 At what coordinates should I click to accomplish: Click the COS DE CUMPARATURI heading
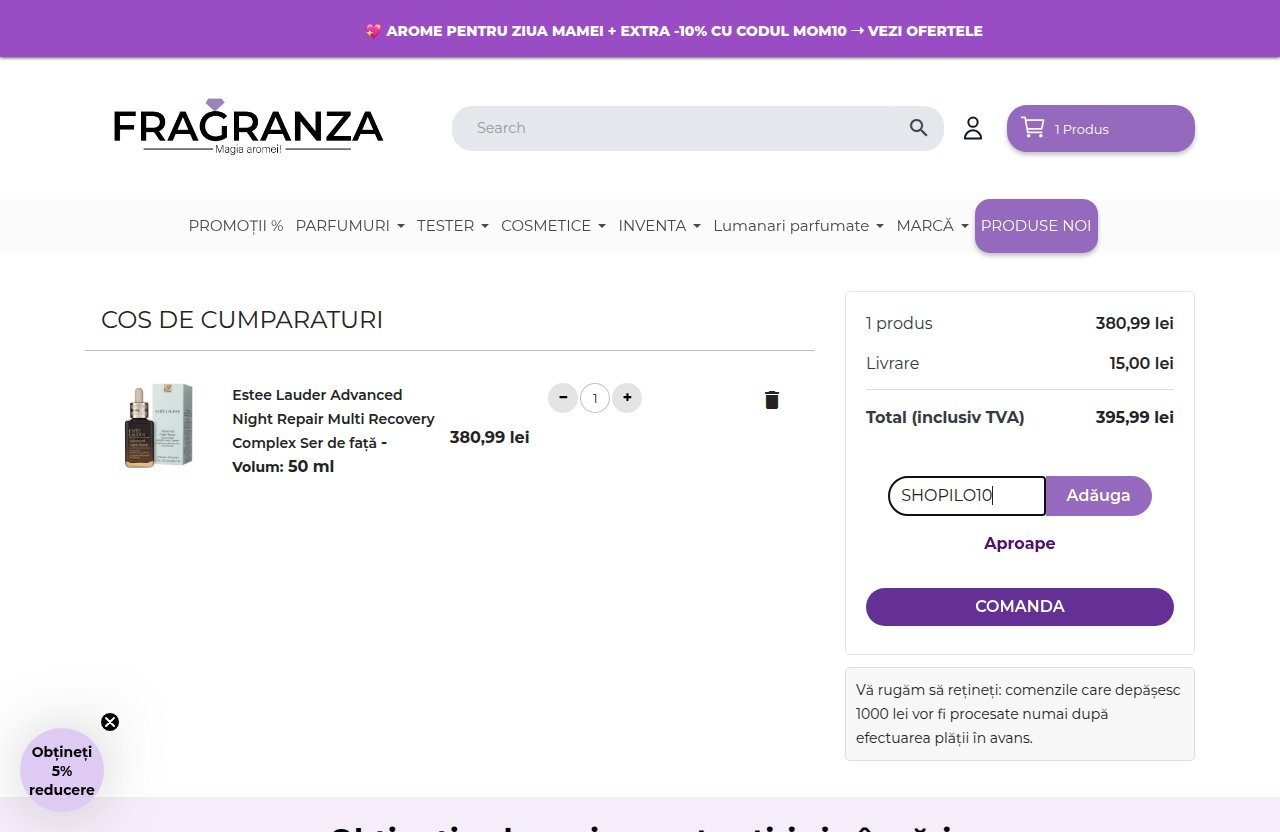[242, 320]
